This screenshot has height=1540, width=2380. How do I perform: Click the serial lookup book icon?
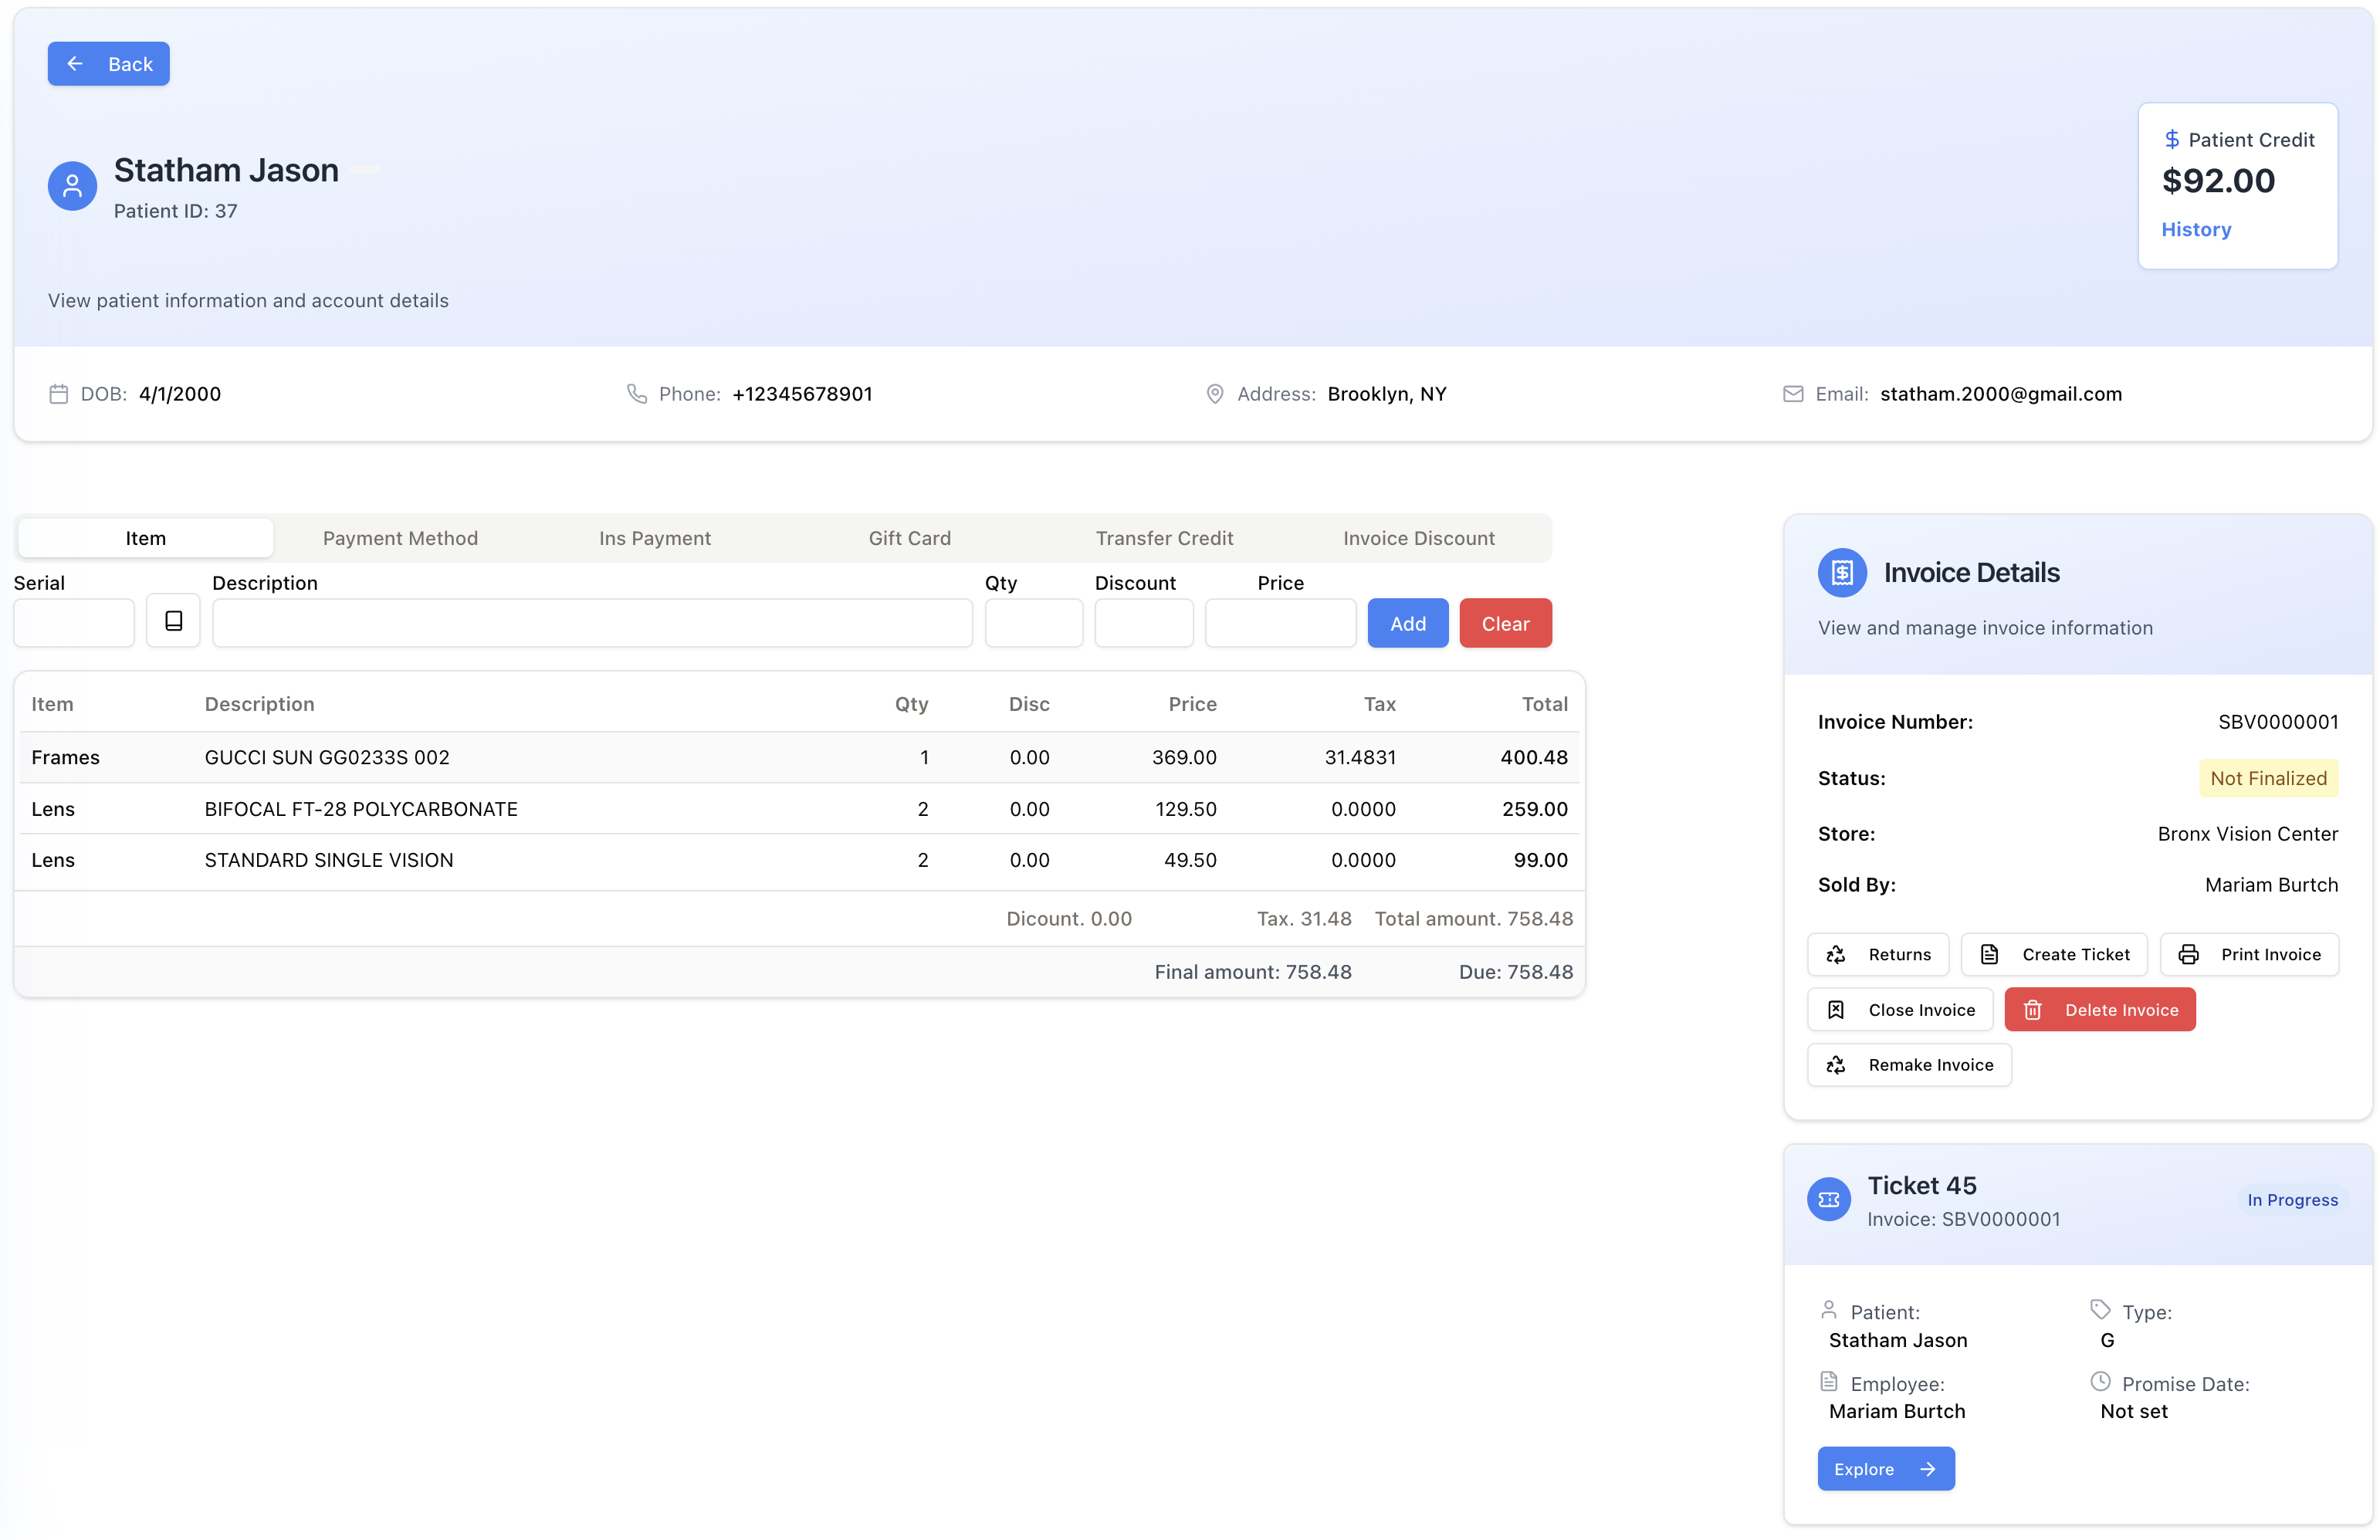173,621
